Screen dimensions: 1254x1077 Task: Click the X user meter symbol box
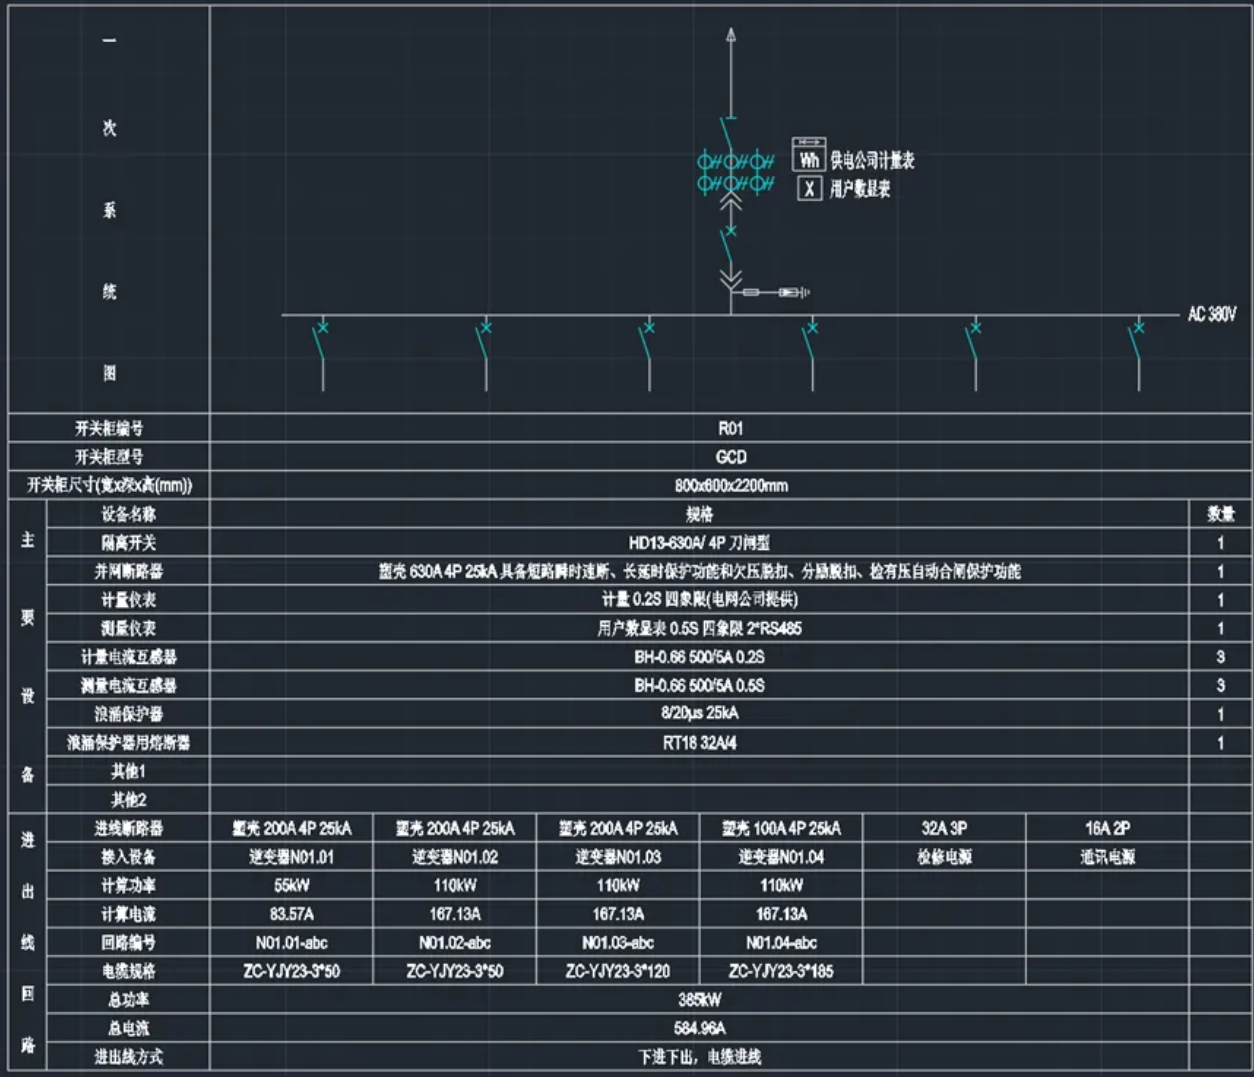point(809,188)
